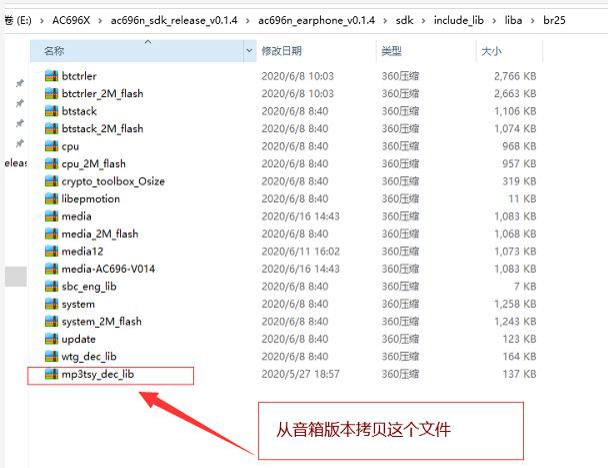Click the btstack archive icon
The height and width of the screenshot is (468, 608).
tap(52, 111)
